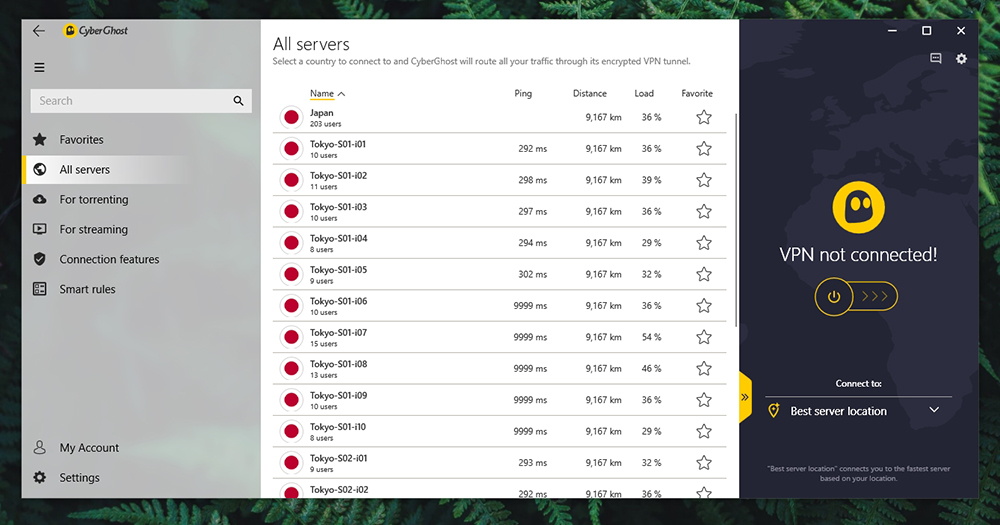Click the CyberGhost logo in the title bar
Image resolution: width=1000 pixels, height=525 pixels.
tap(96, 31)
